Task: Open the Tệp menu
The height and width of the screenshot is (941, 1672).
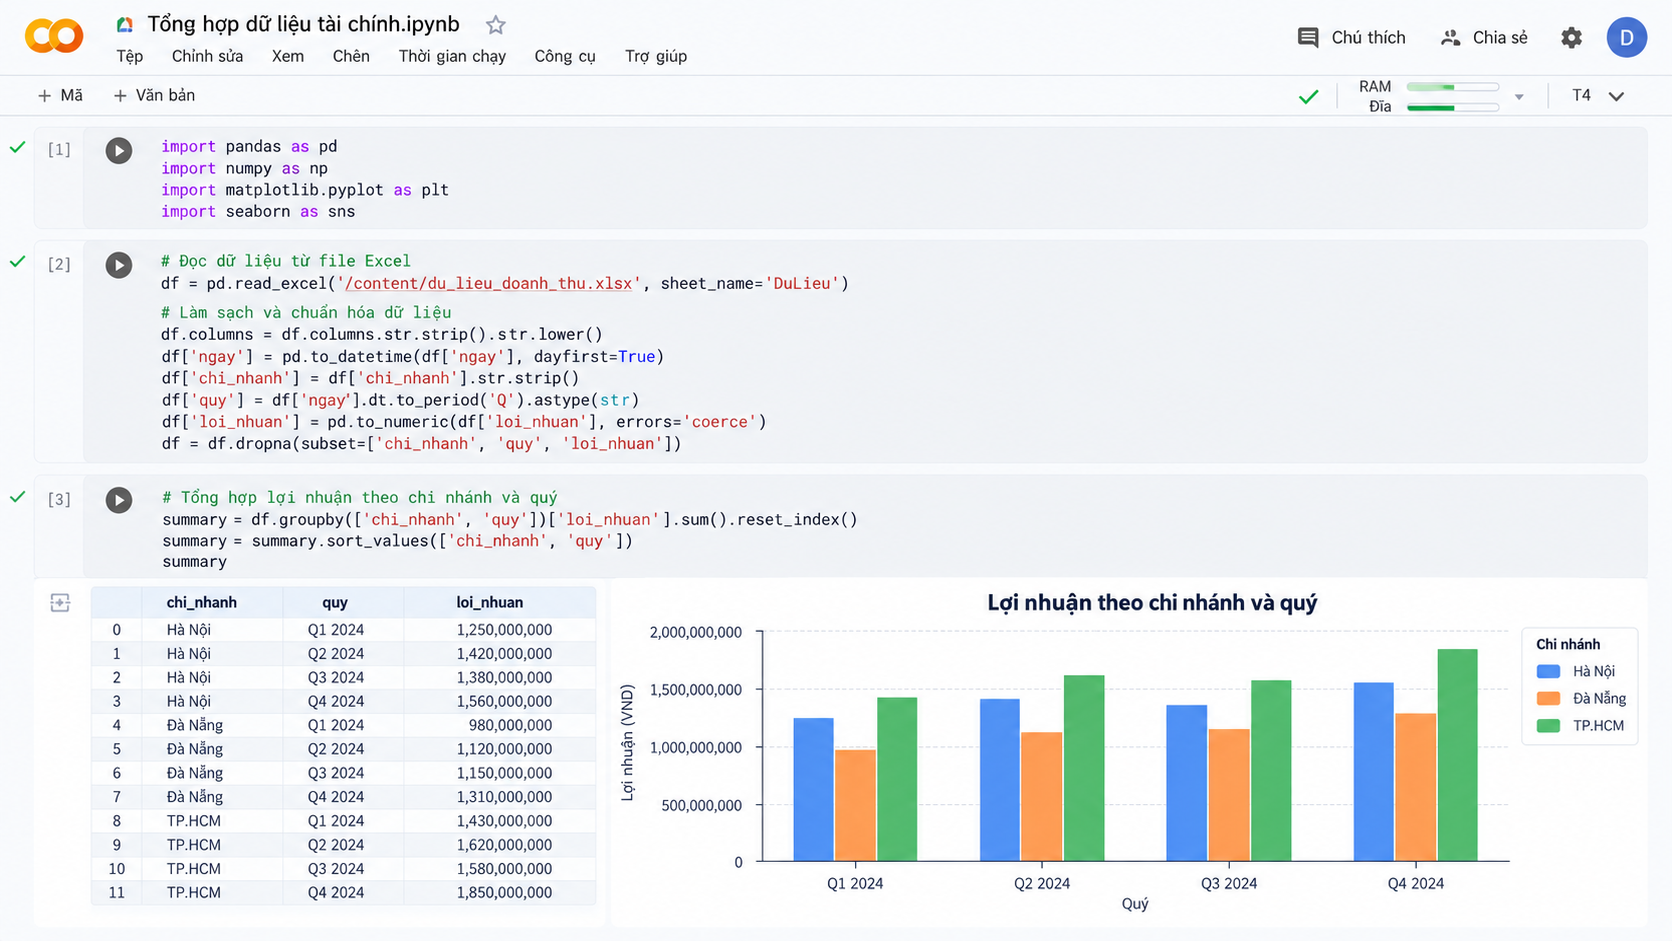Action: click(129, 56)
